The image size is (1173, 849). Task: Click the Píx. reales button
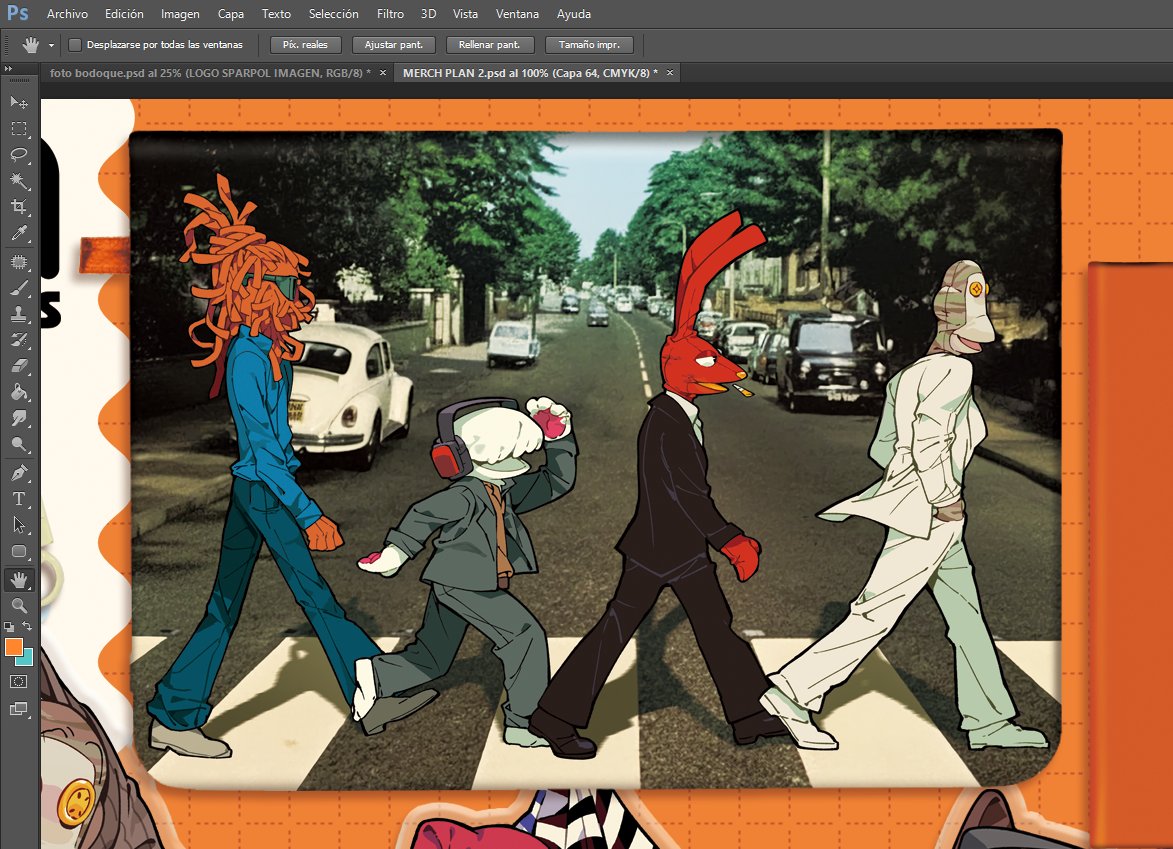pos(305,45)
